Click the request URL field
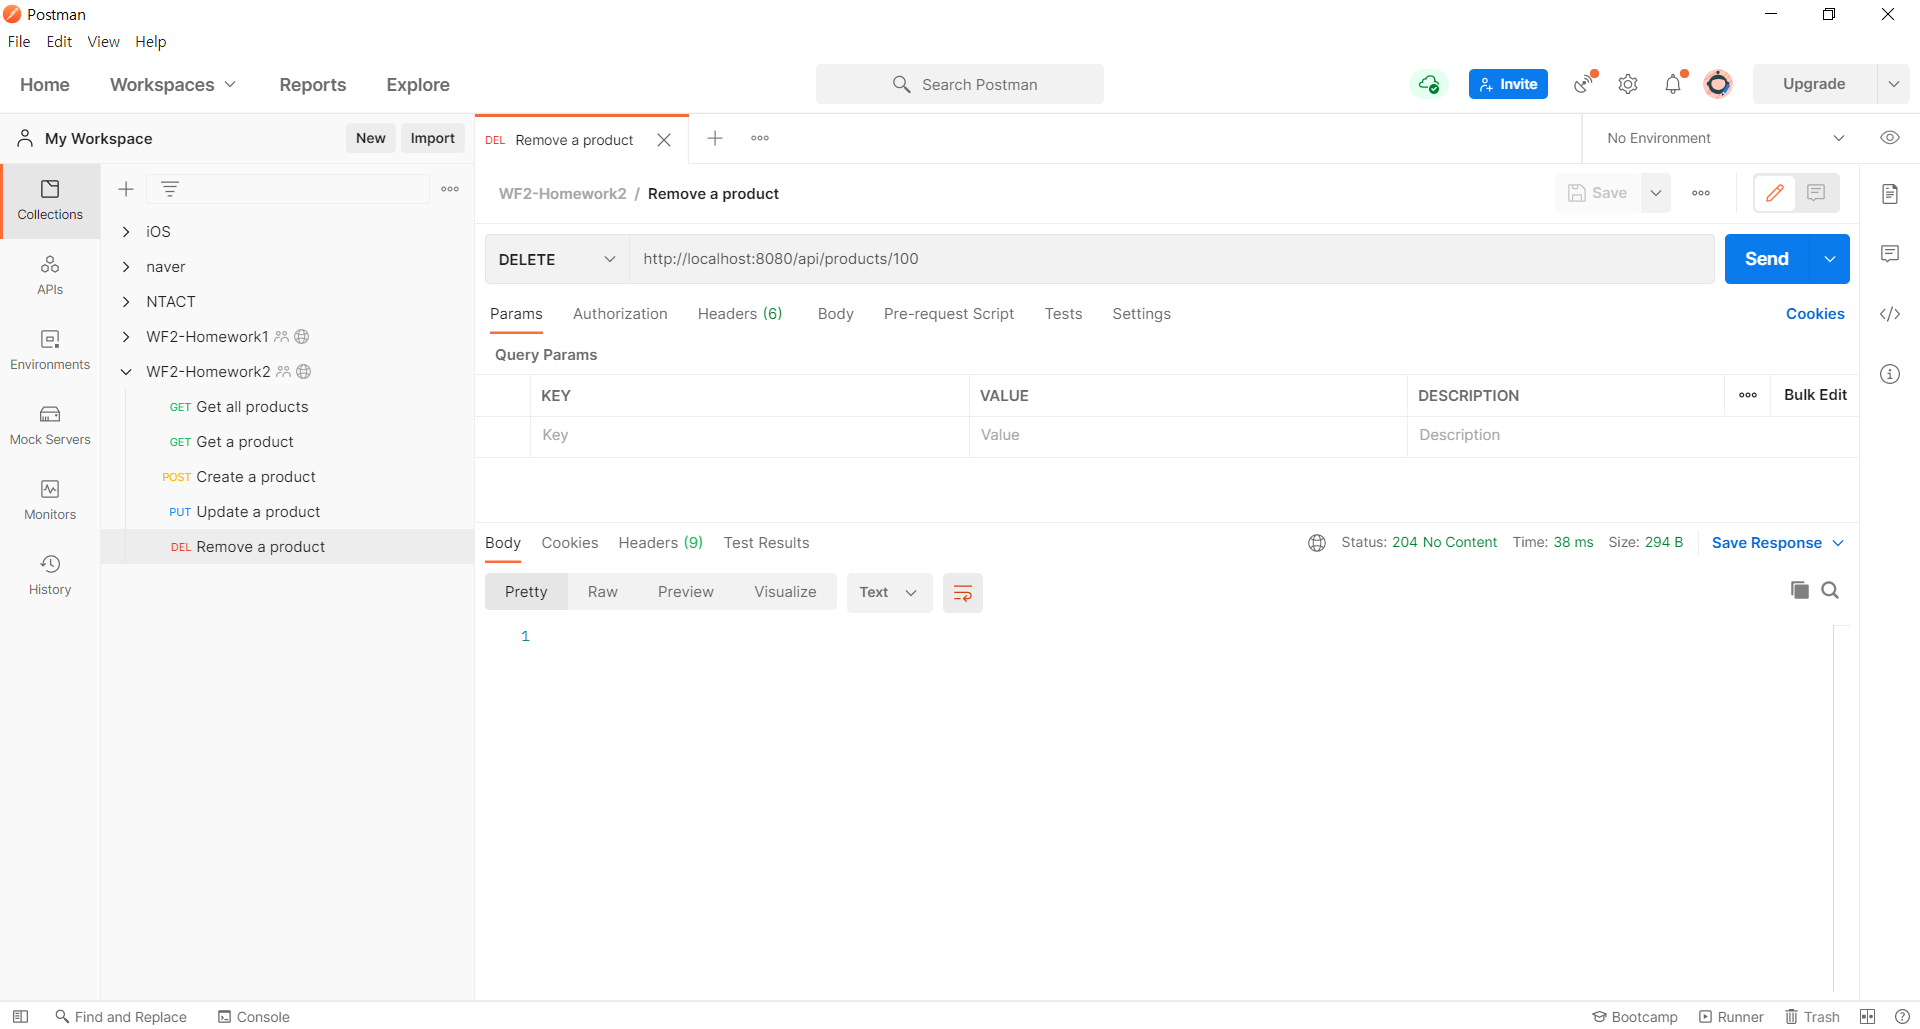The width and height of the screenshot is (1920, 1029). (1172, 259)
